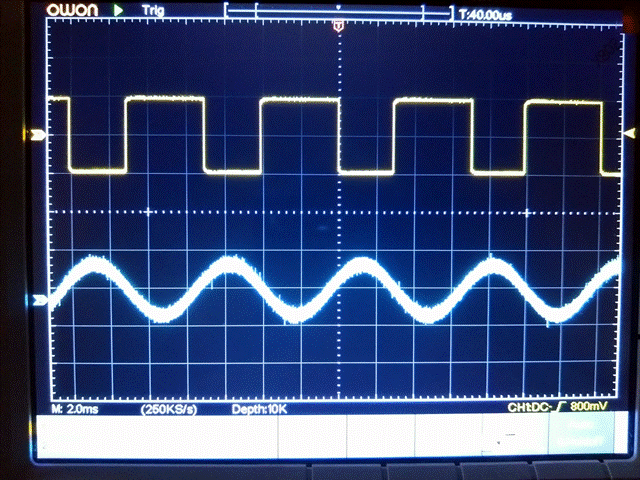Click the center crosshair of the graticule
Viewport: 640px width, 480px height.
pos(338,212)
